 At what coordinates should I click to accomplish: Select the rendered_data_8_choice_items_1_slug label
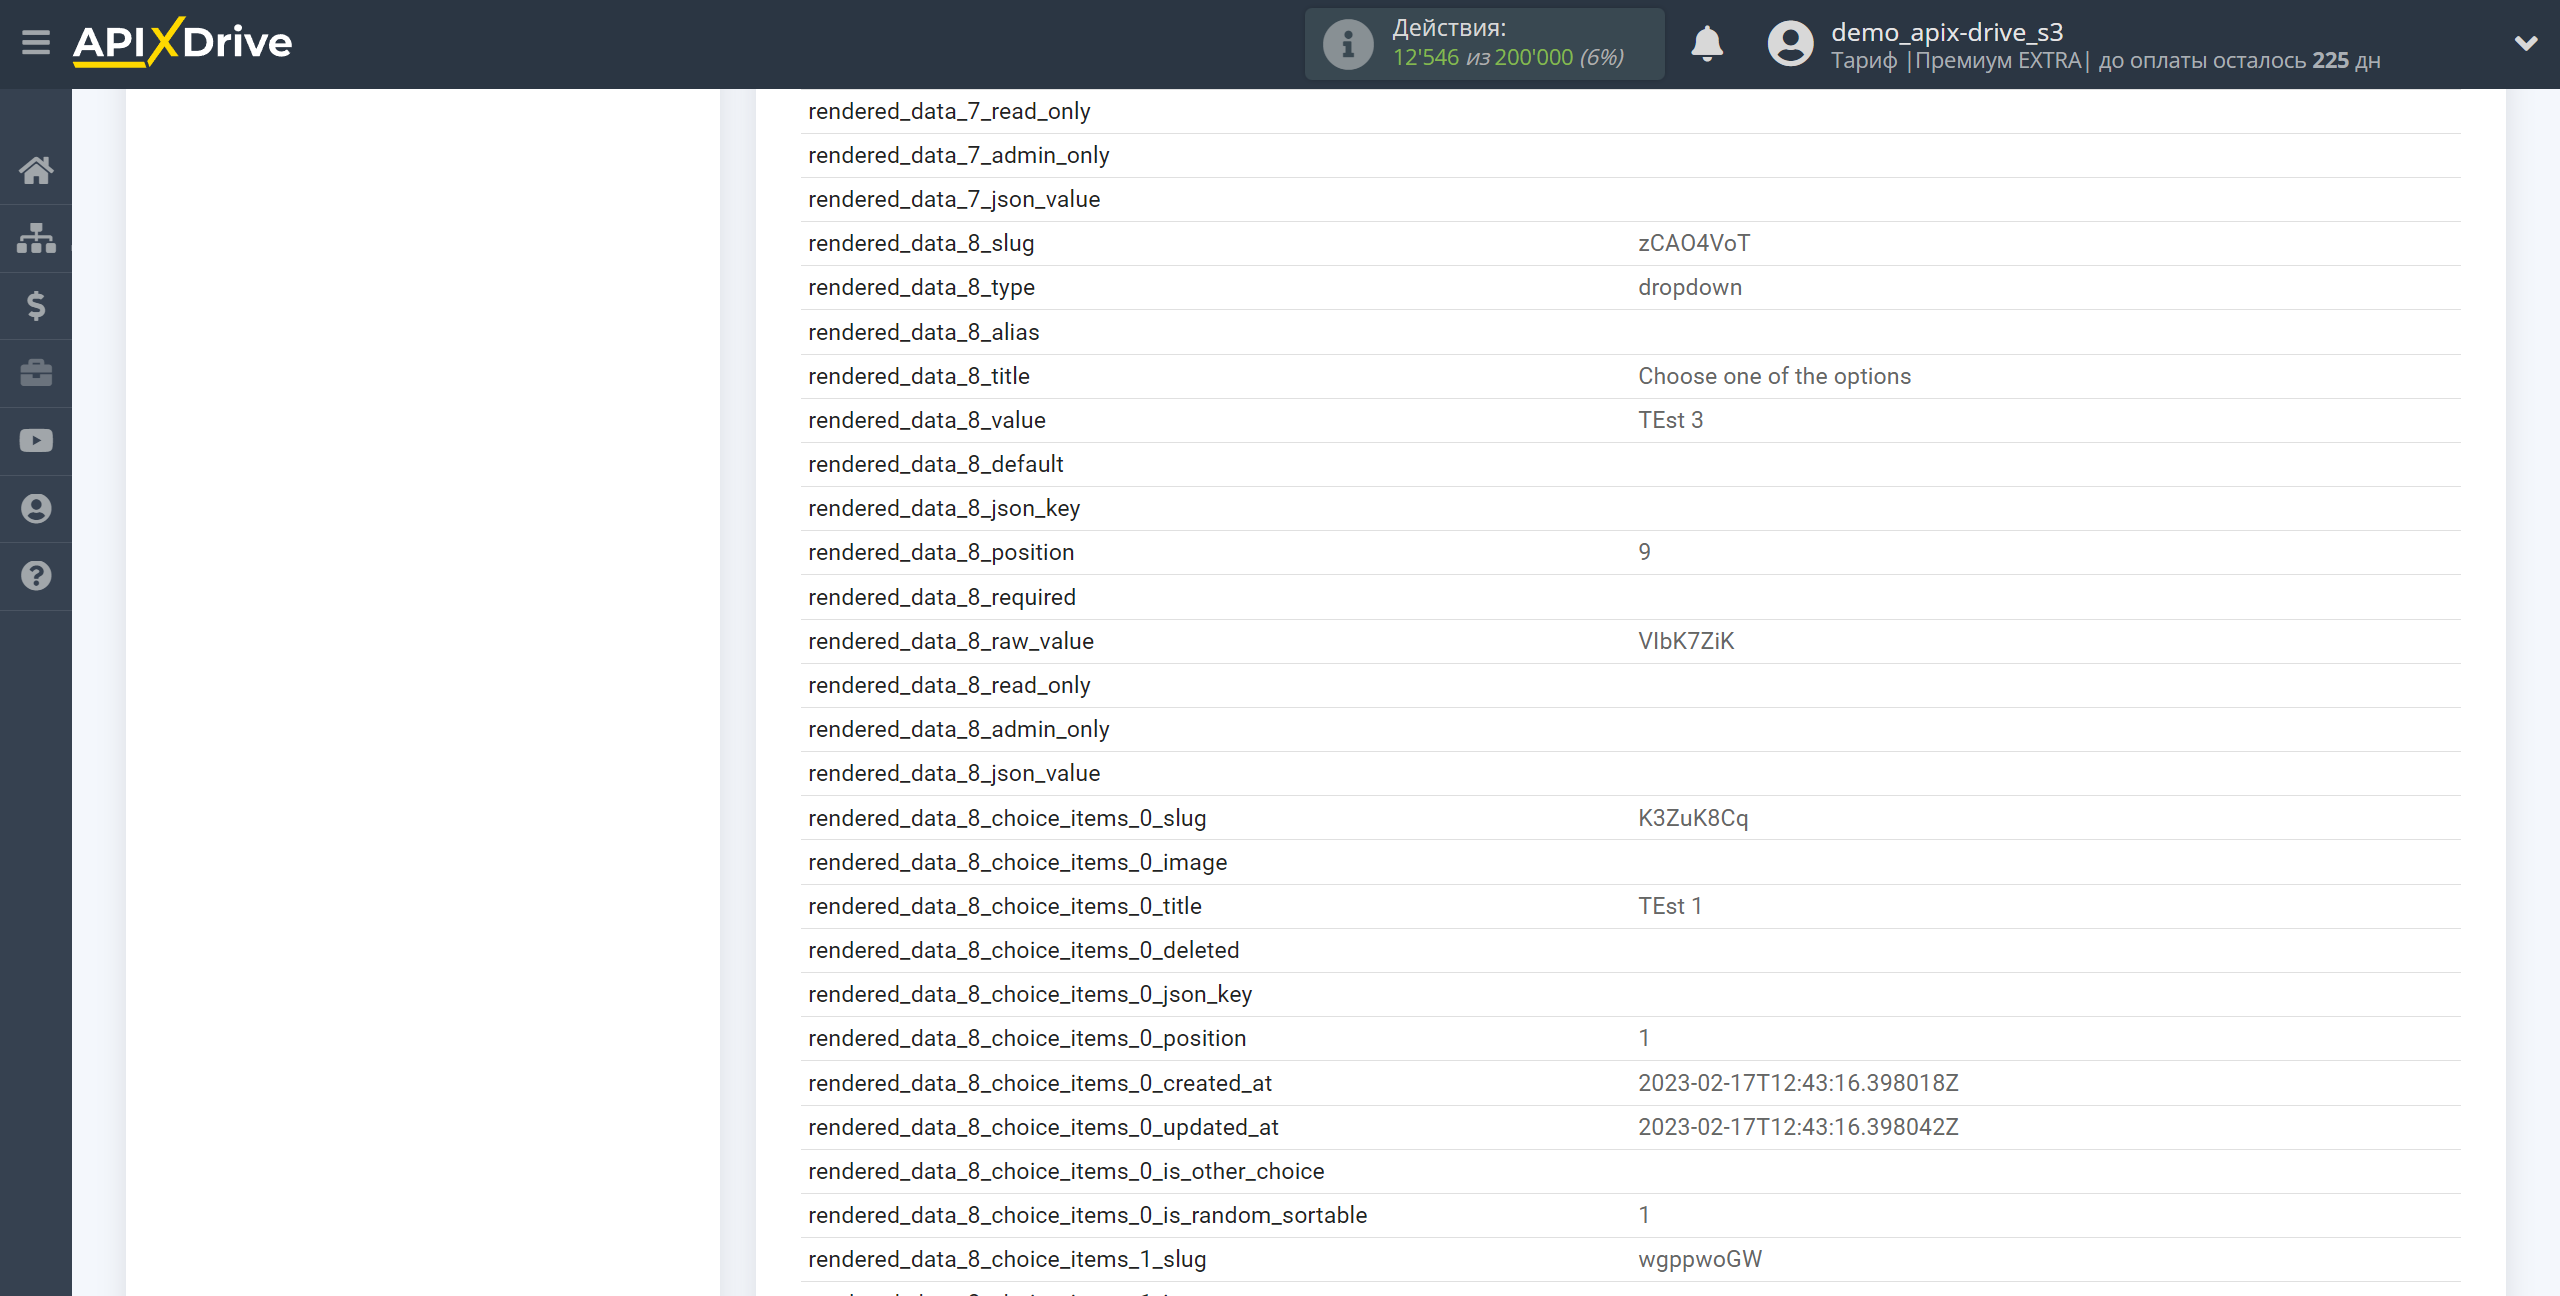coord(1007,1259)
